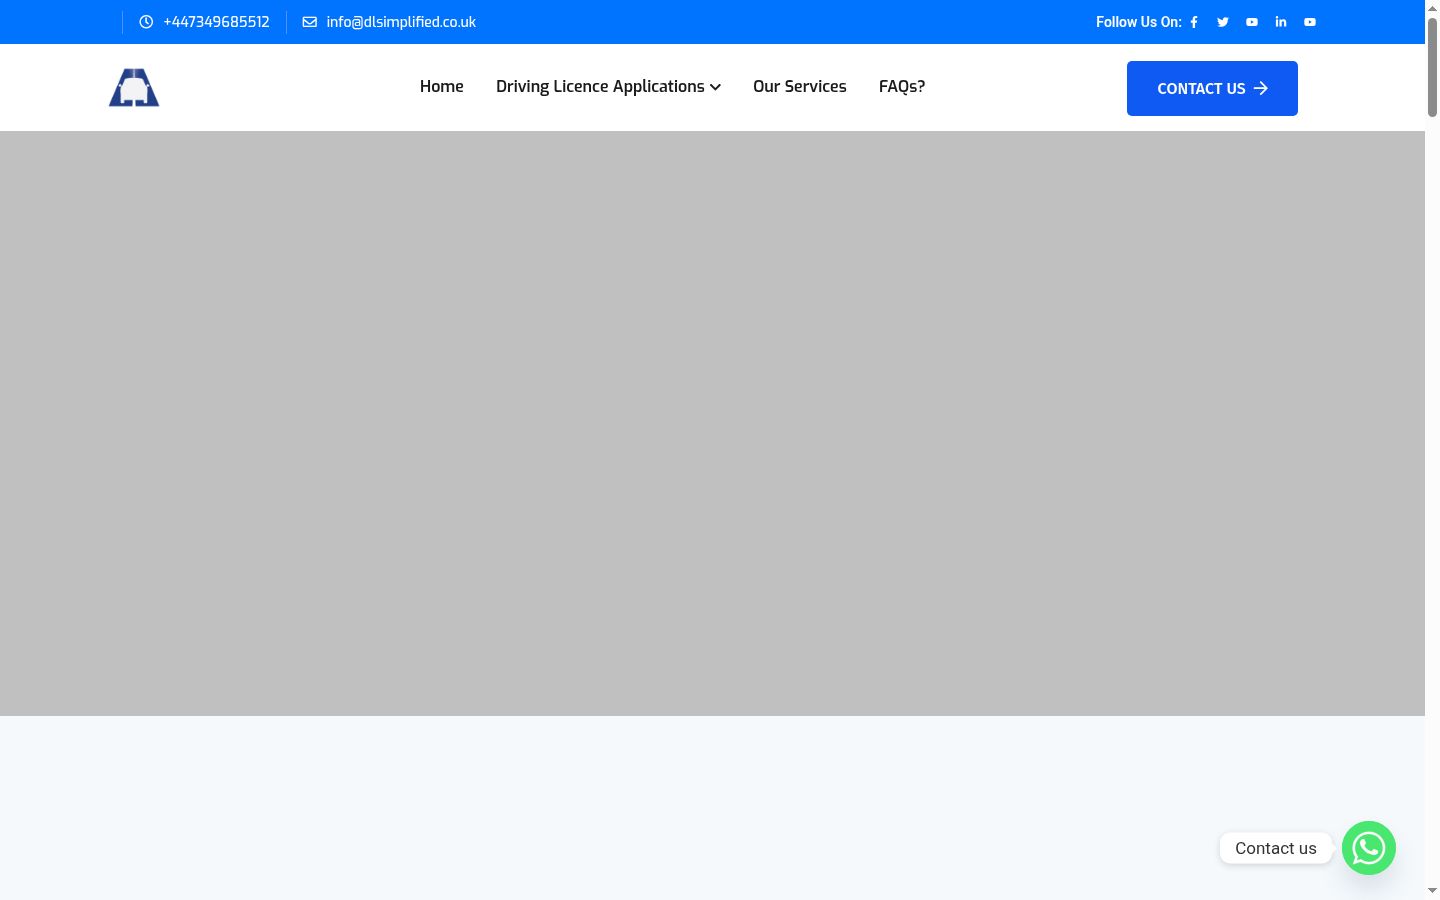Viewport: 1440px width, 900px height.
Task: Open the Twitter bird icon
Action: [1223, 22]
